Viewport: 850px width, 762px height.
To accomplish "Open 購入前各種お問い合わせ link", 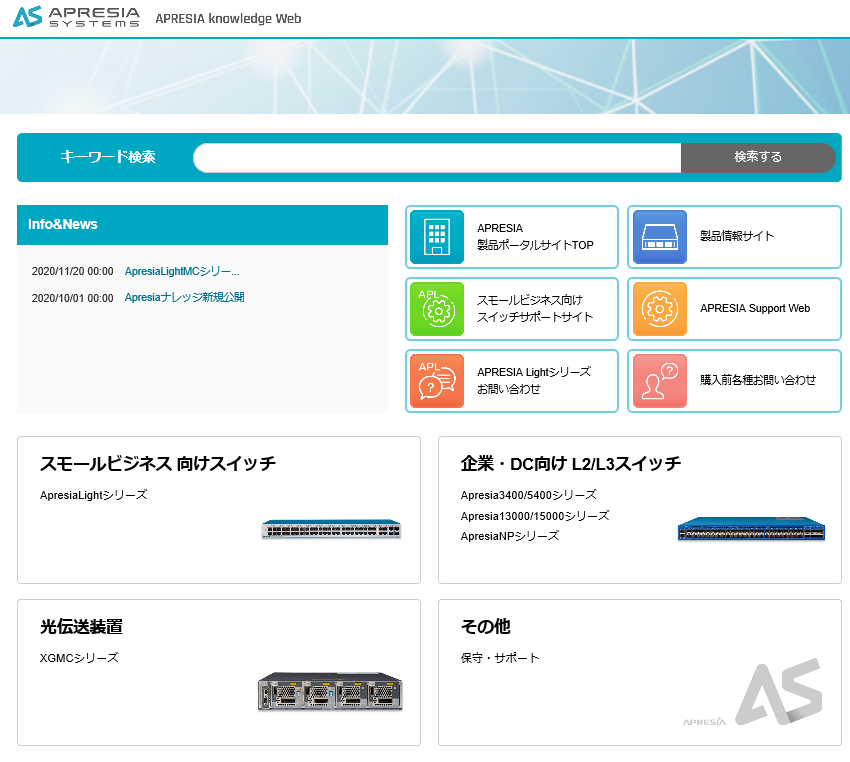I will point(758,380).
